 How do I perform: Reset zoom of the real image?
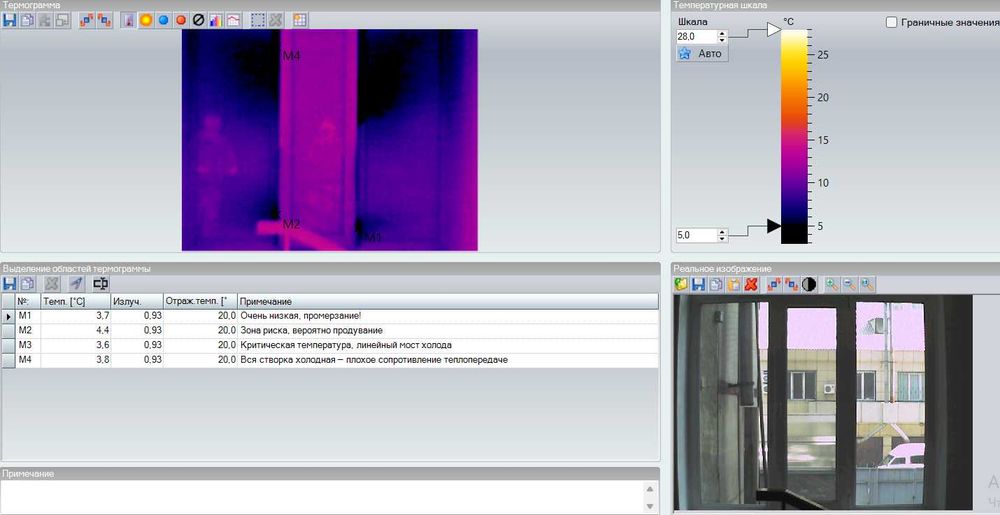tap(867, 285)
